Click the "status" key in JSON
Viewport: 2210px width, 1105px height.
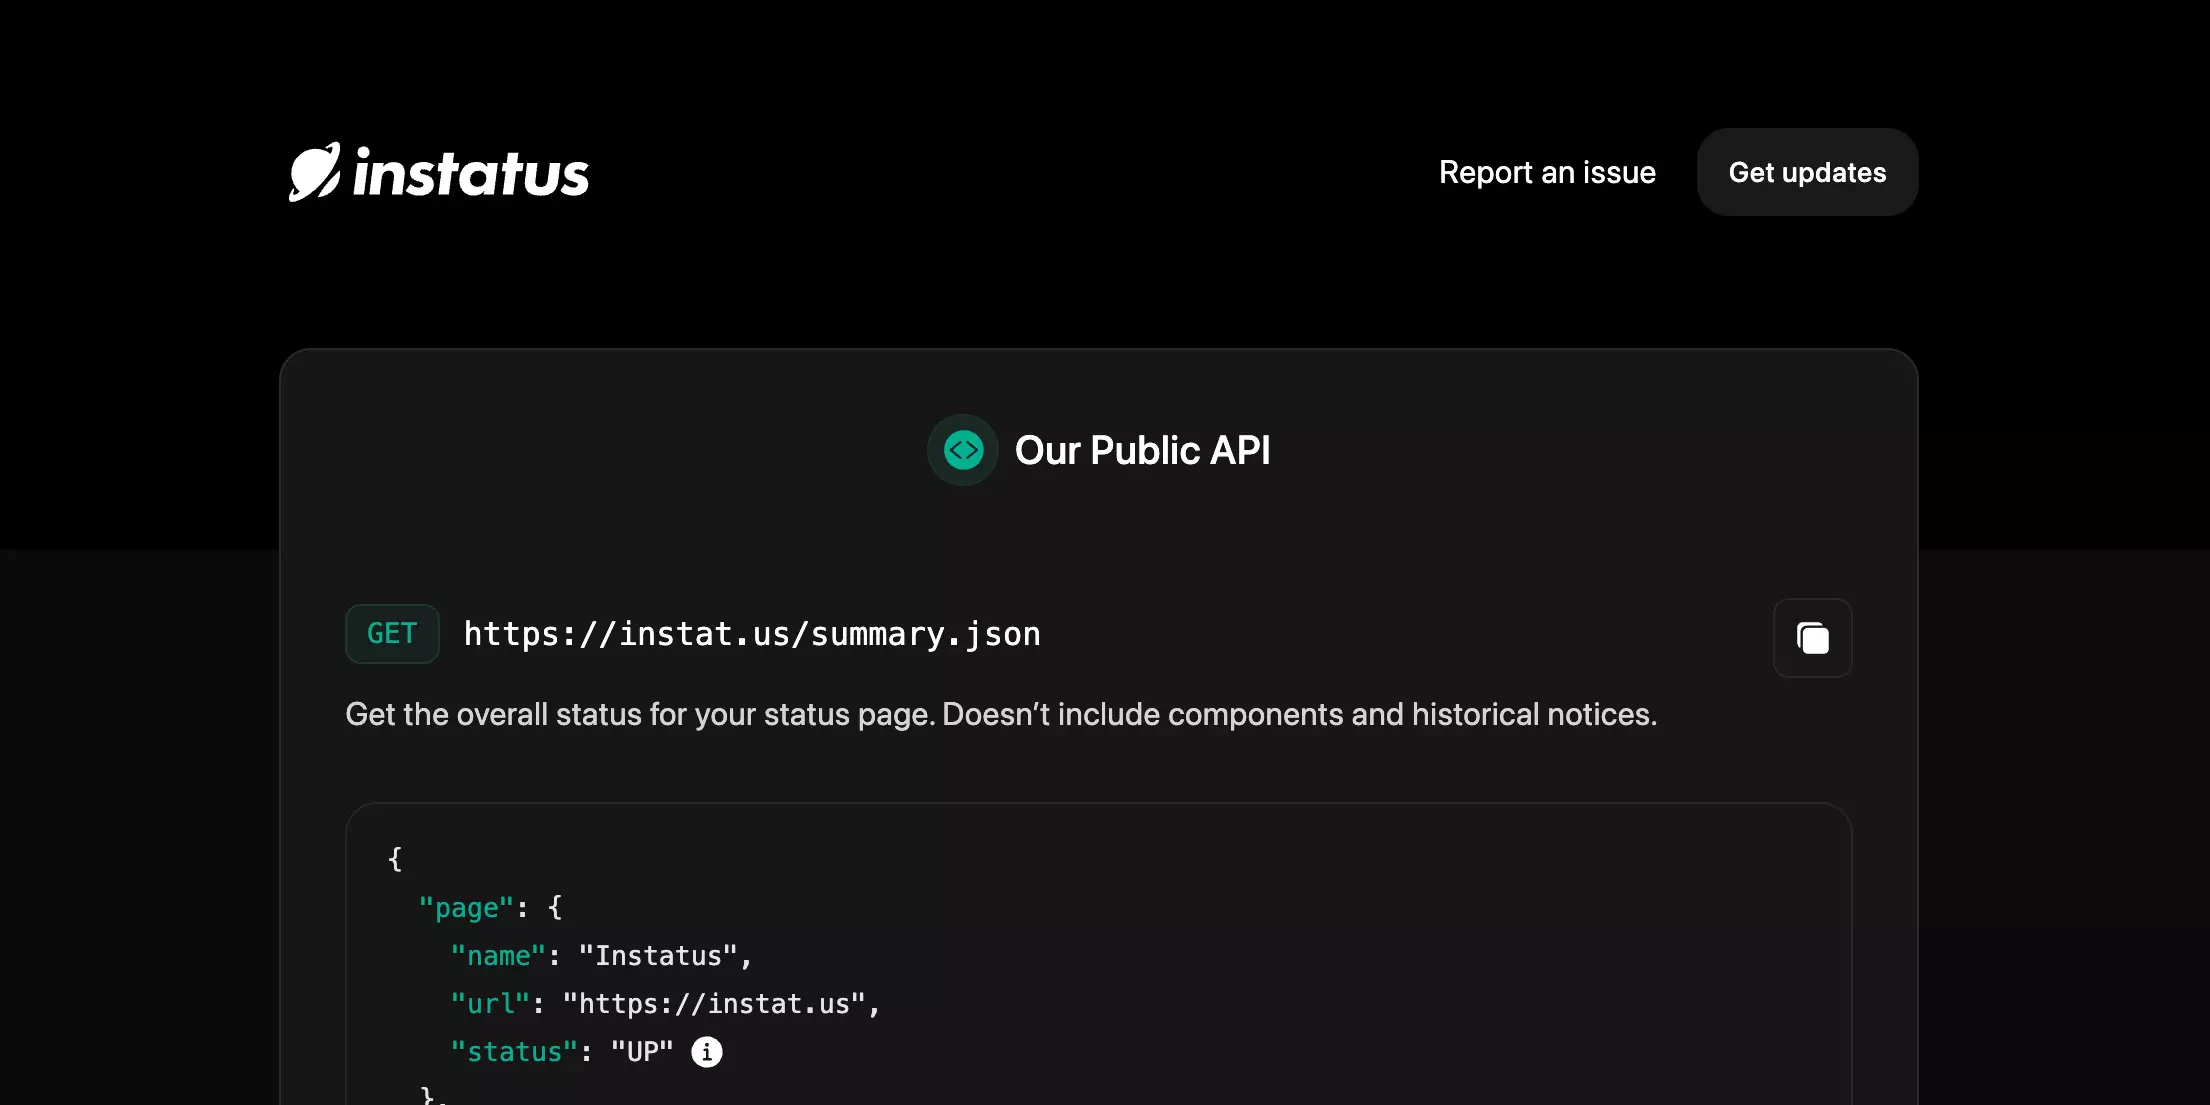coord(514,1052)
